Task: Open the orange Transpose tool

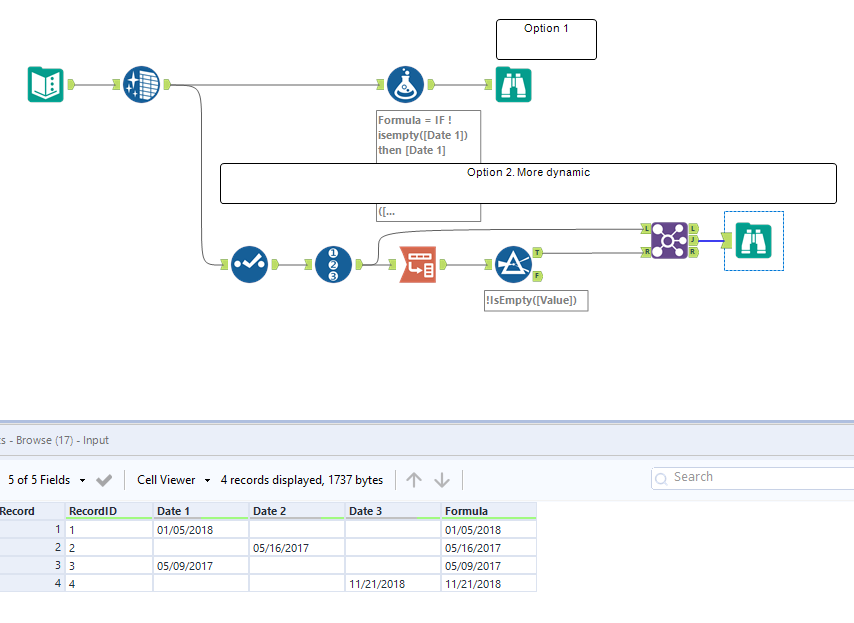Action: coord(417,264)
